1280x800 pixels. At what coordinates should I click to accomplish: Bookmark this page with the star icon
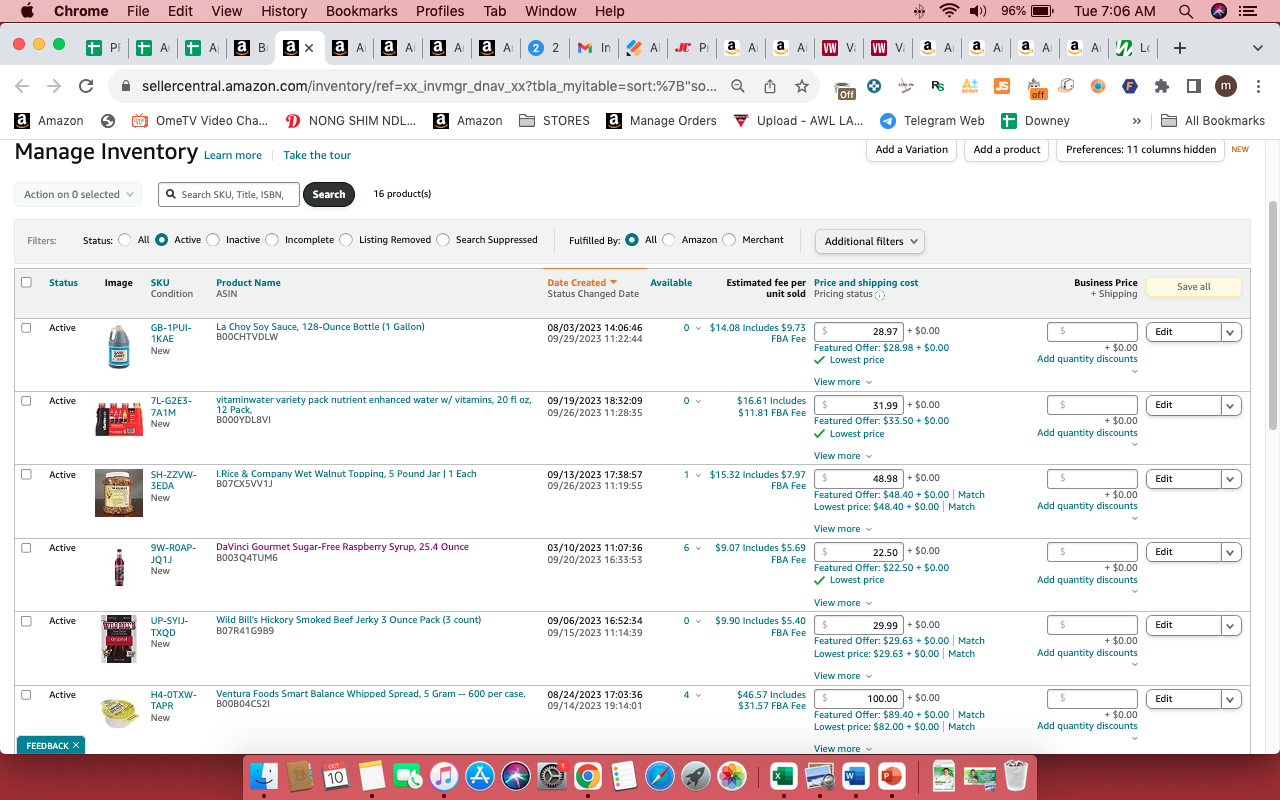pos(802,86)
